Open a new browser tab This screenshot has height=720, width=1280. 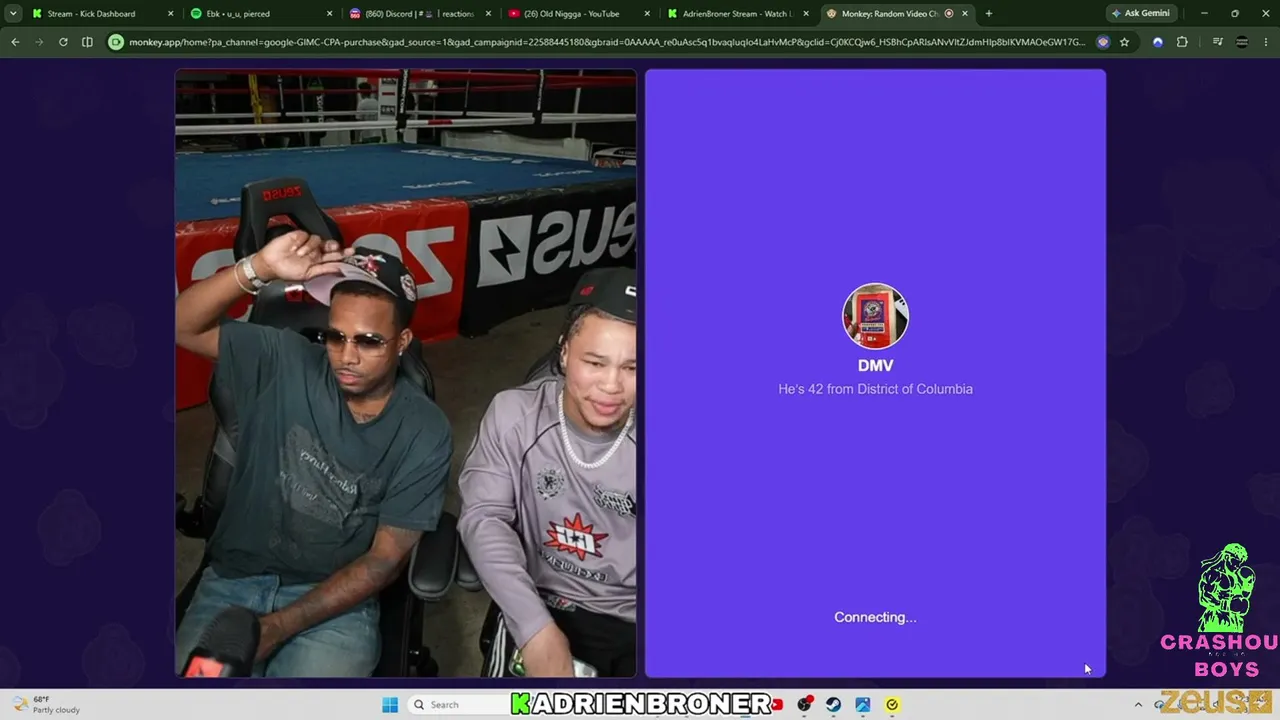click(989, 14)
